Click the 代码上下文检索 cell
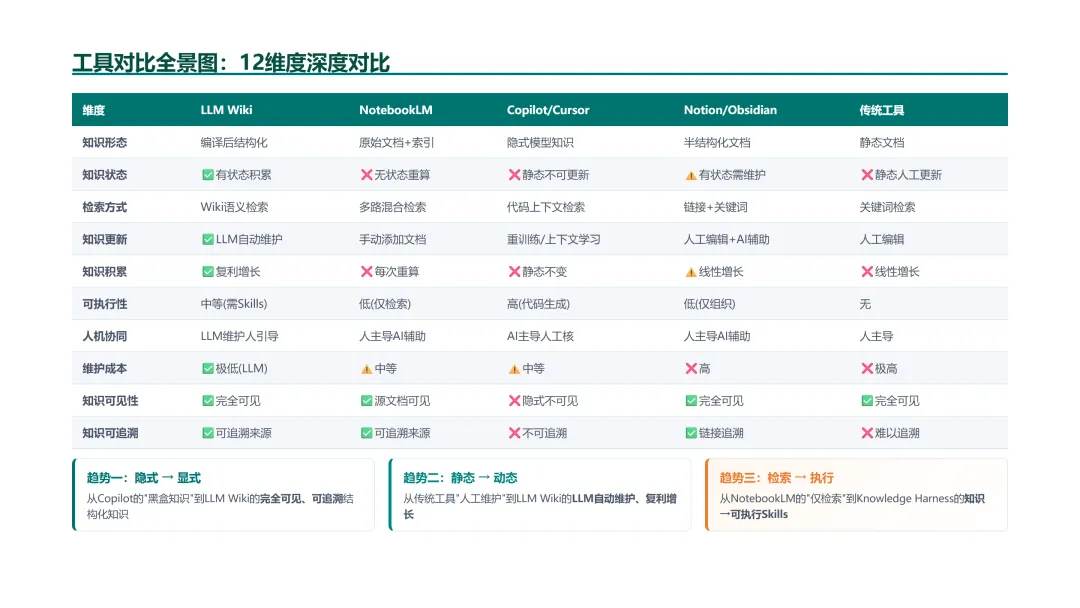The height and width of the screenshot is (608, 1080). point(546,207)
